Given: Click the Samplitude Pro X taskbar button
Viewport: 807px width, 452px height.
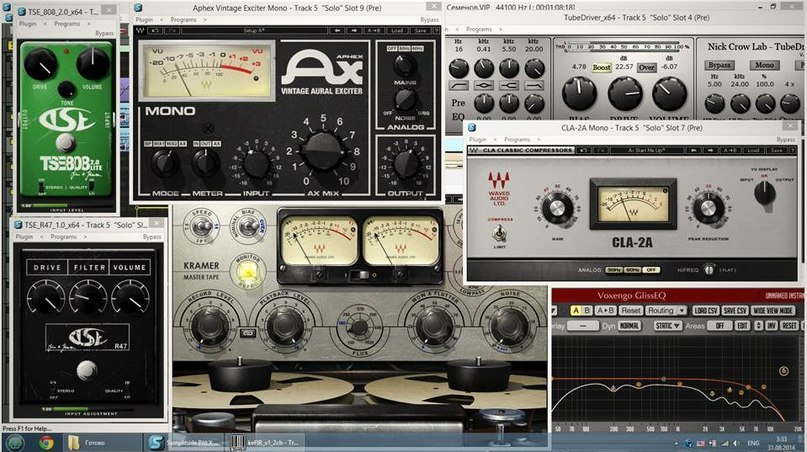Looking at the screenshot, I should 185,442.
